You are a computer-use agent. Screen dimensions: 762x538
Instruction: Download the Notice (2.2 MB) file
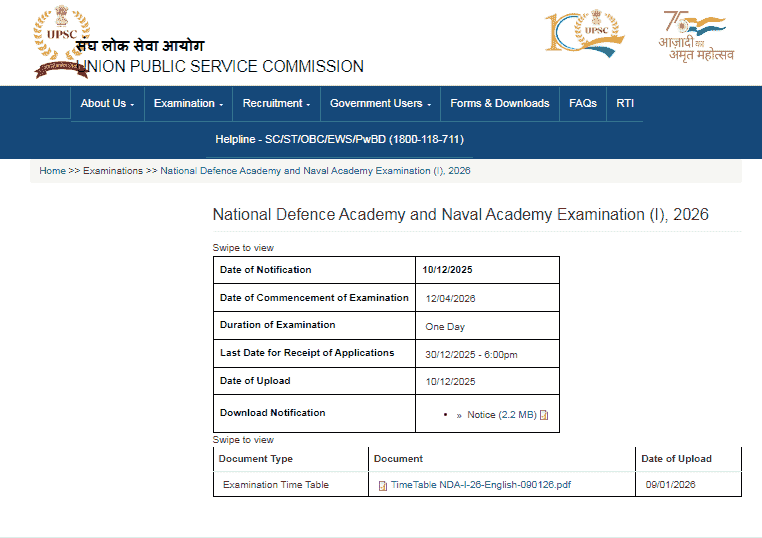502,415
